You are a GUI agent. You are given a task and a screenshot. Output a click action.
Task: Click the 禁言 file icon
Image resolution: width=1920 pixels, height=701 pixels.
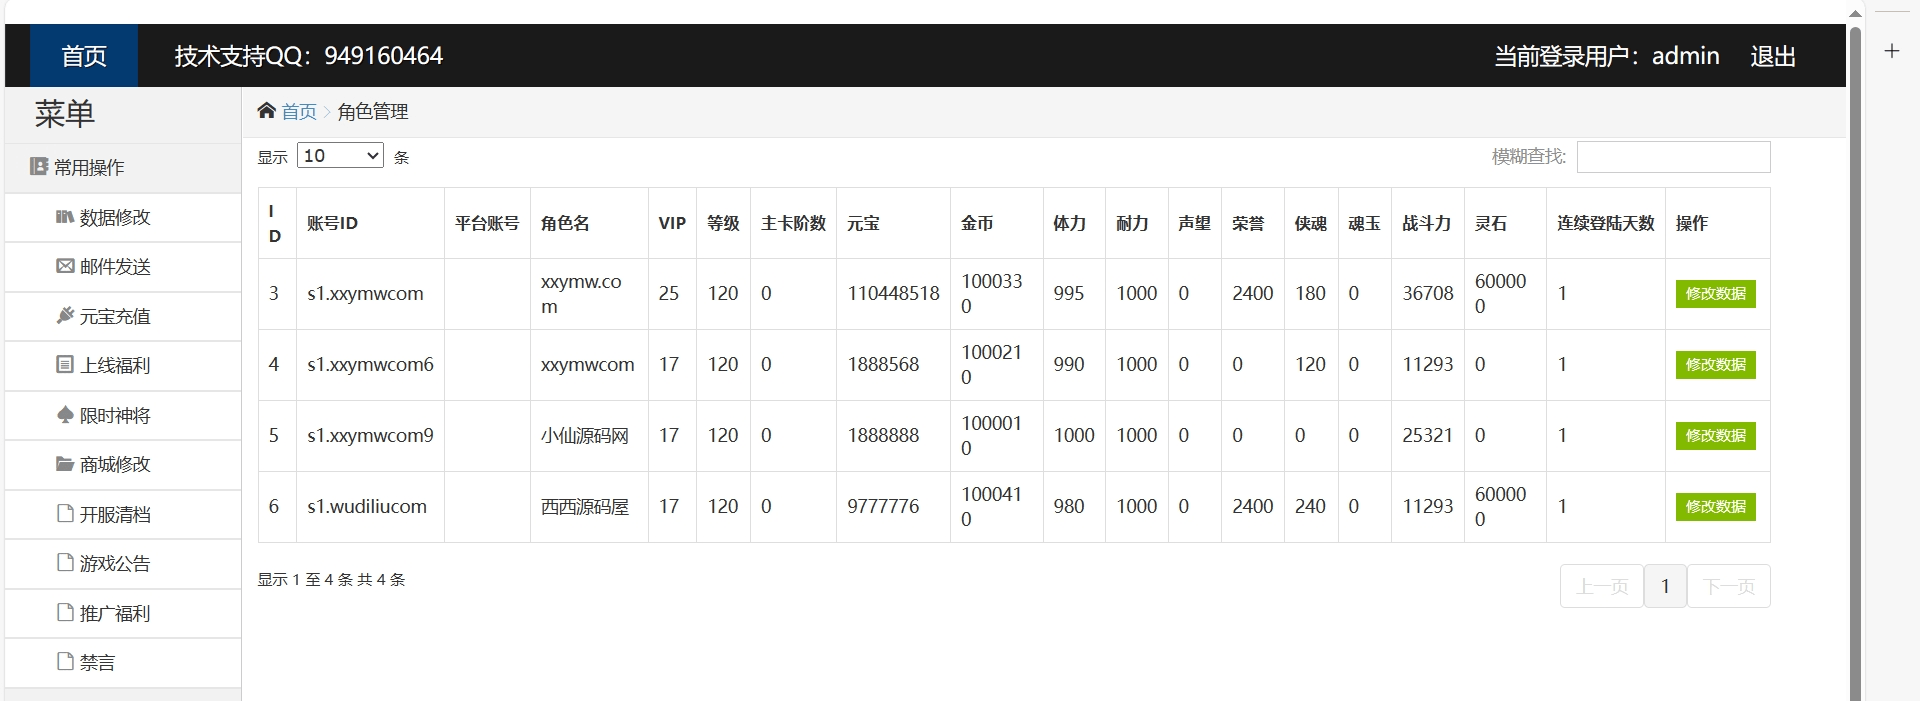coord(65,661)
